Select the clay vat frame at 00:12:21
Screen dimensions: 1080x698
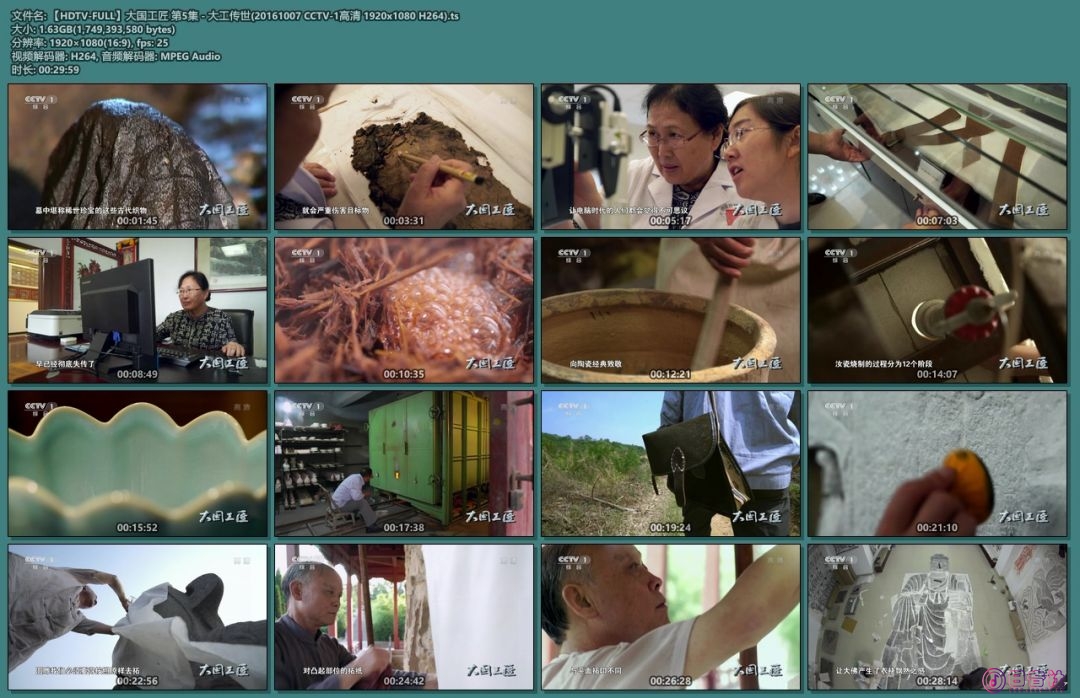click(671, 310)
